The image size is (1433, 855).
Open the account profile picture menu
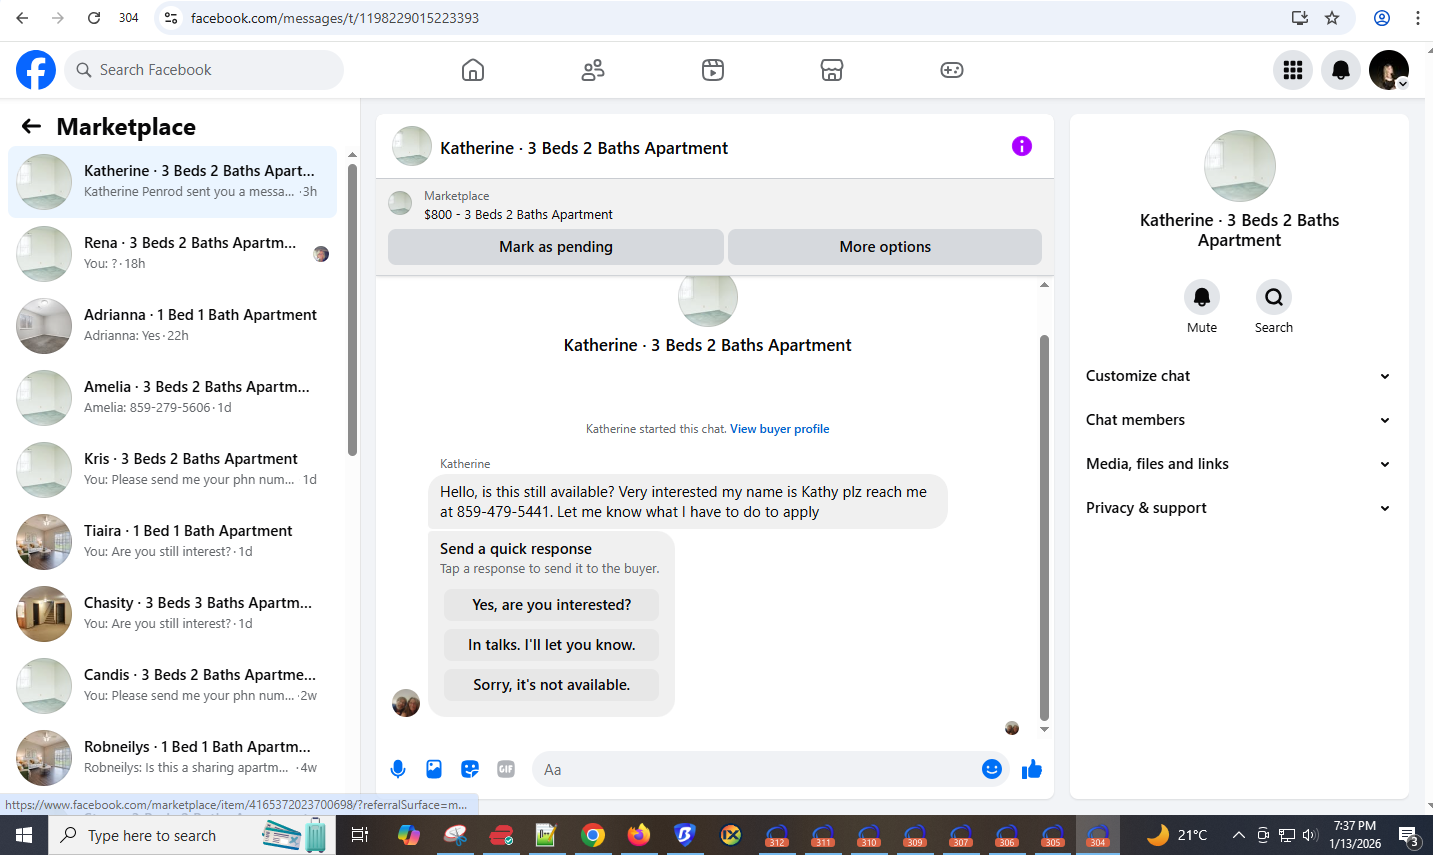coord(1389,70)
